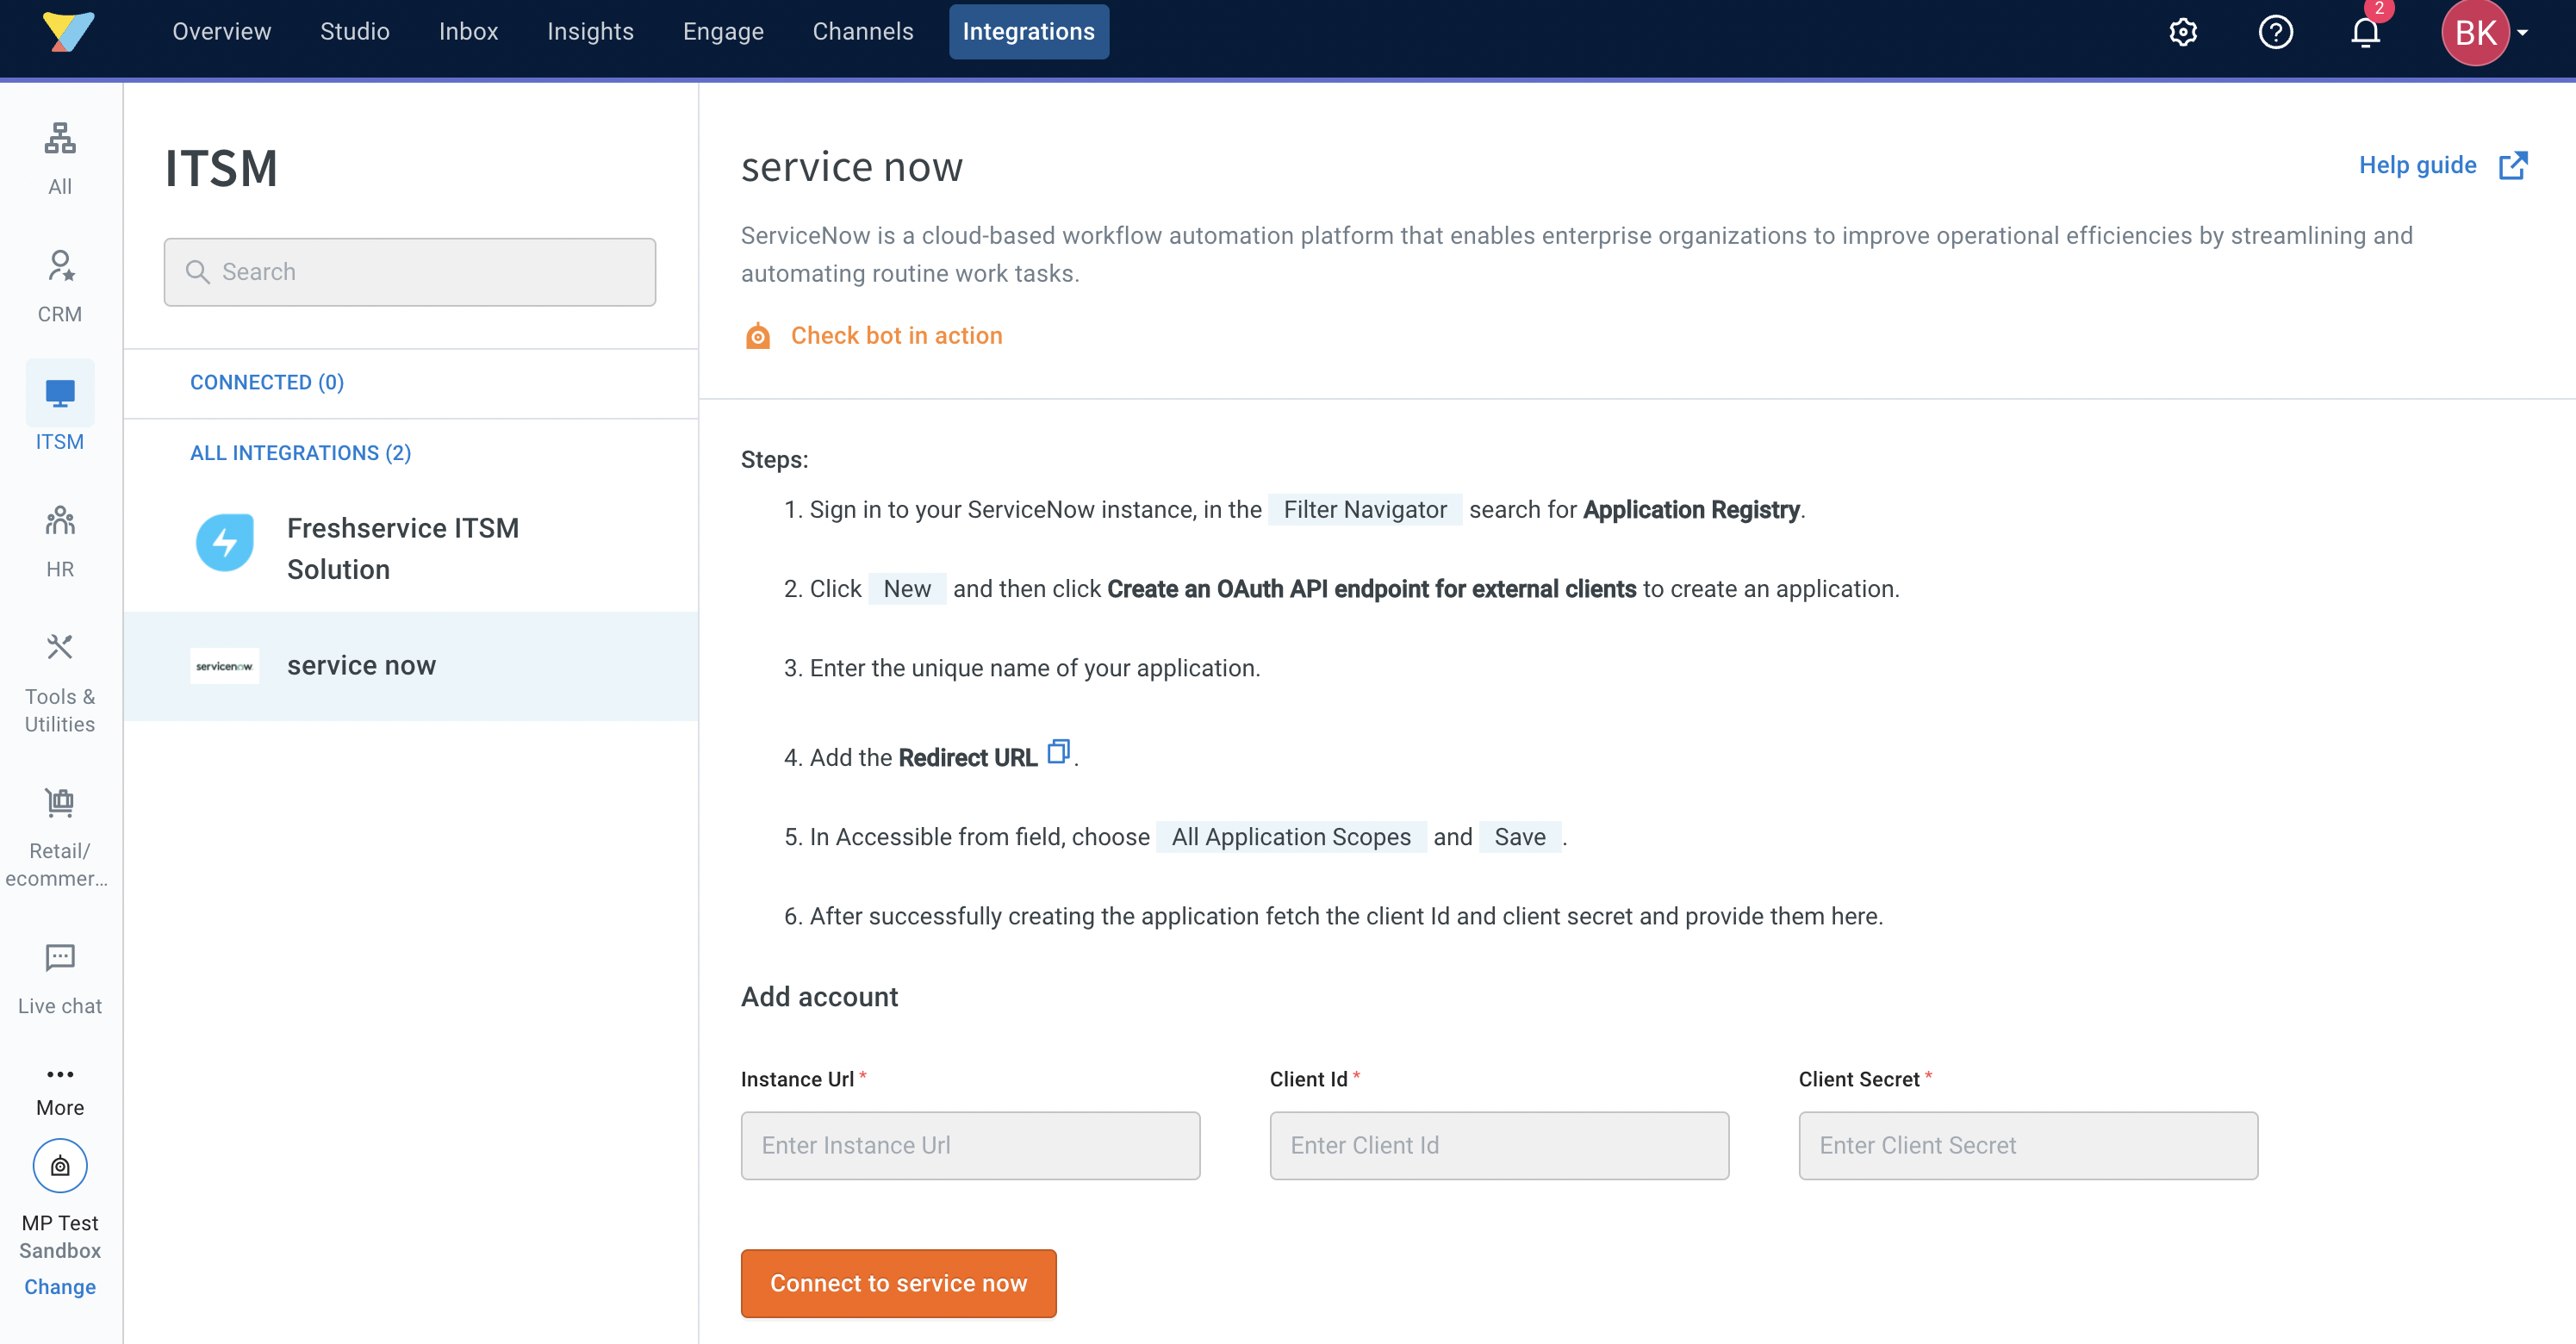Click the search magnifier icon
Screen dimensions: 2576x1344
click(x=198, y=272)
